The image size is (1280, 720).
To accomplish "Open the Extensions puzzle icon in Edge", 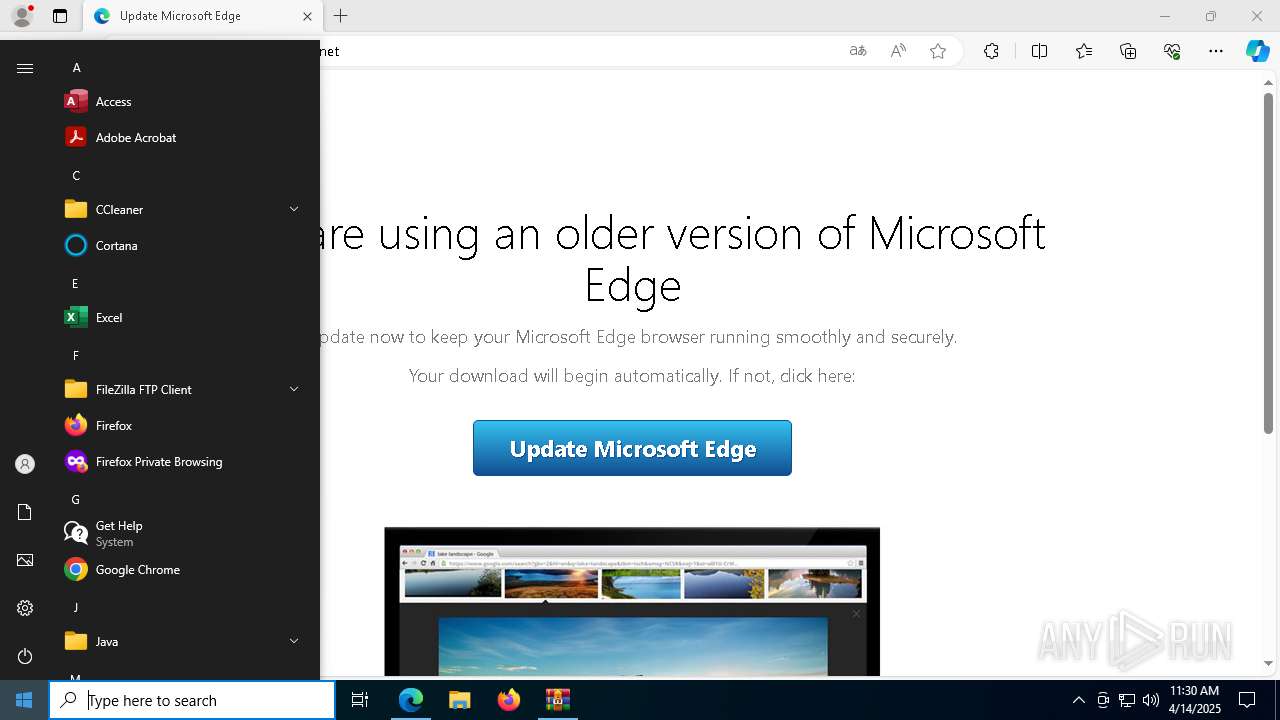I will (991, 51).
